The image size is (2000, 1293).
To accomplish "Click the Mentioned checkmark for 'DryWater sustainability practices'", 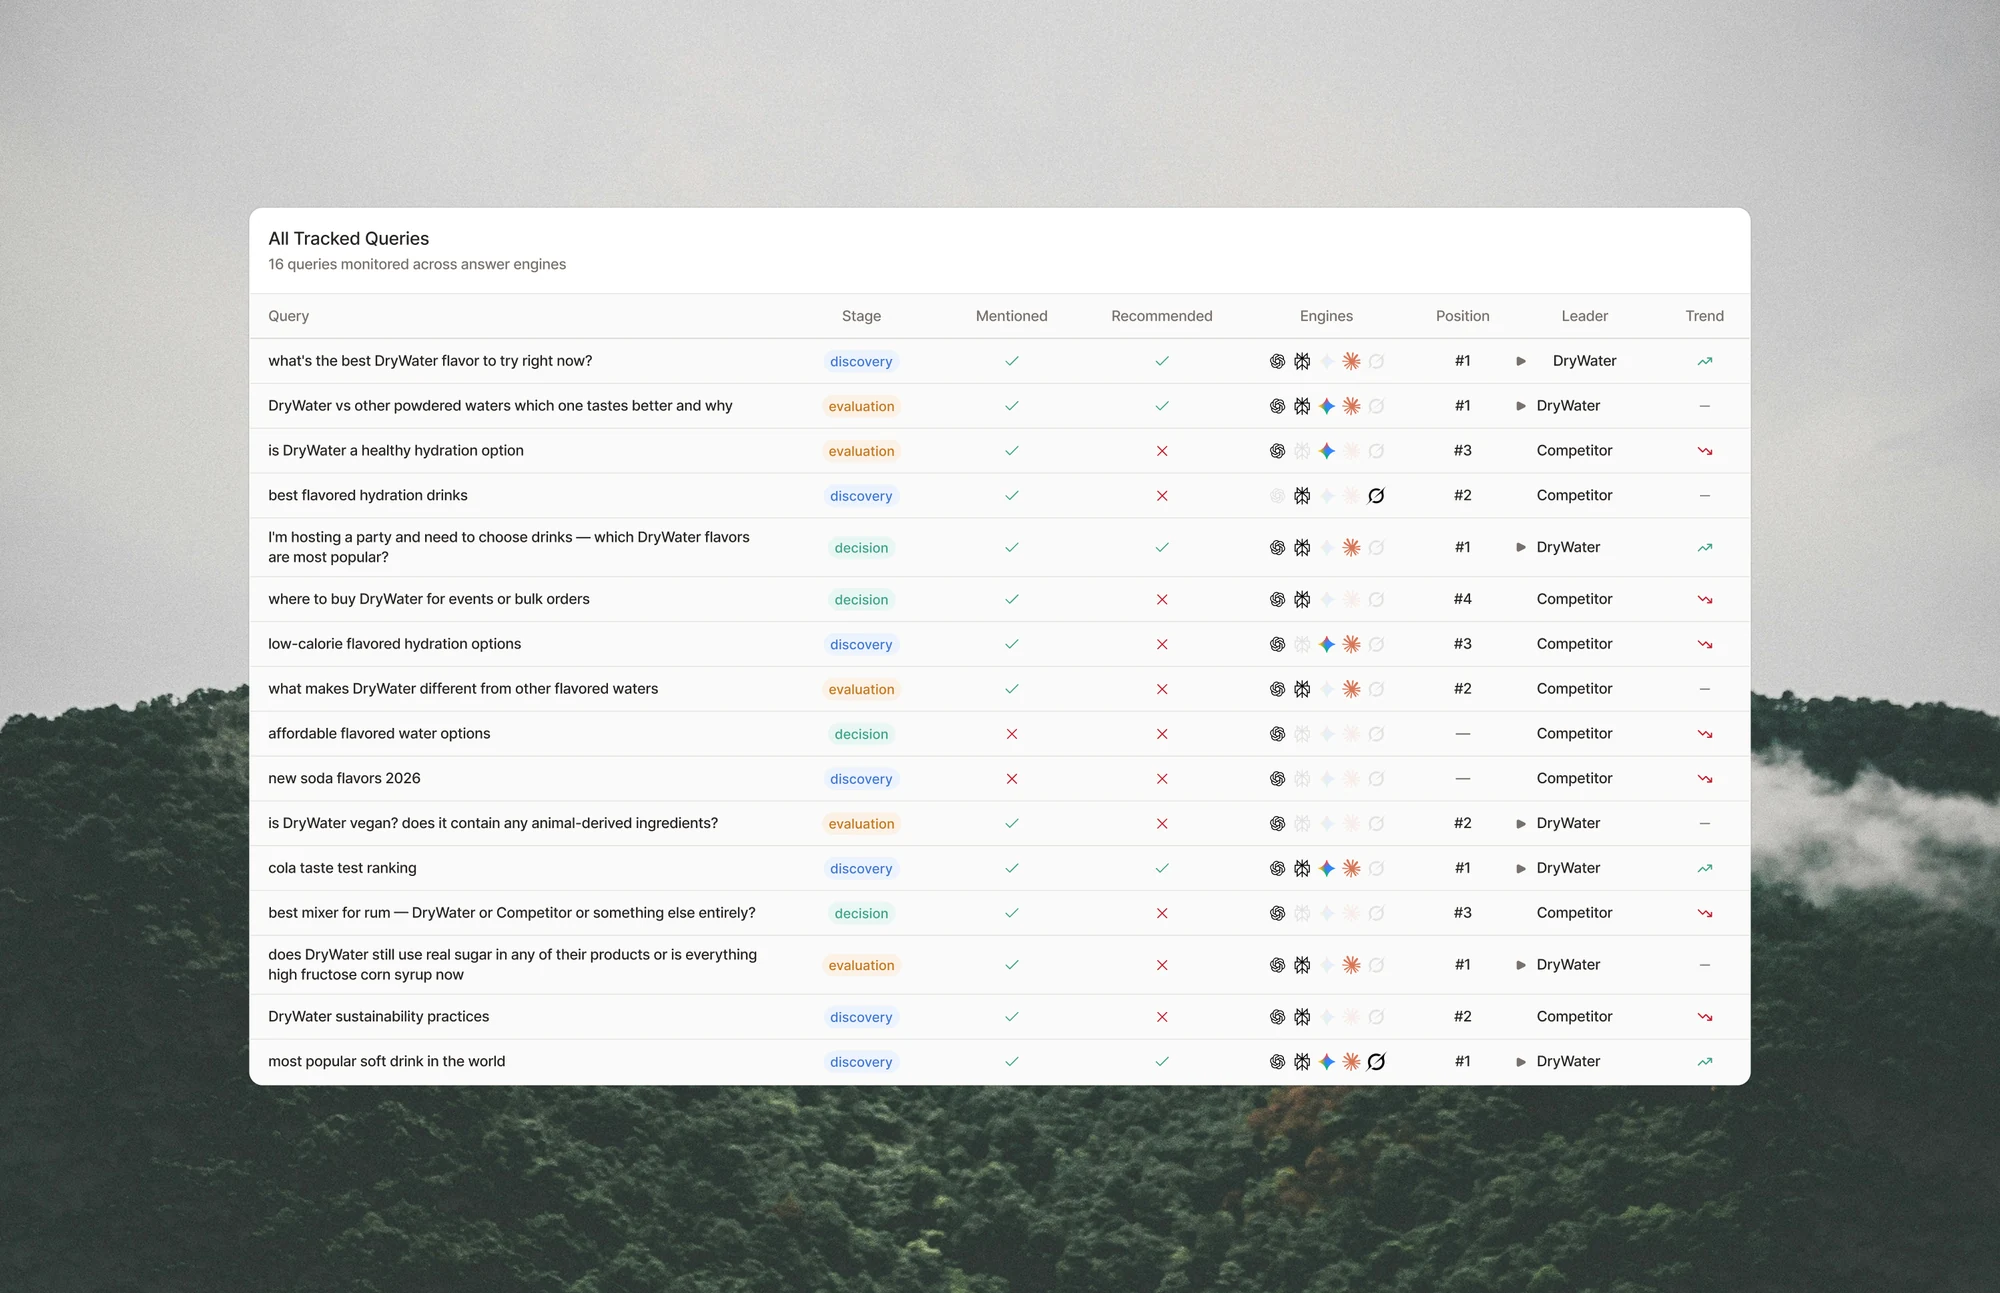I will [1012, 1017].
